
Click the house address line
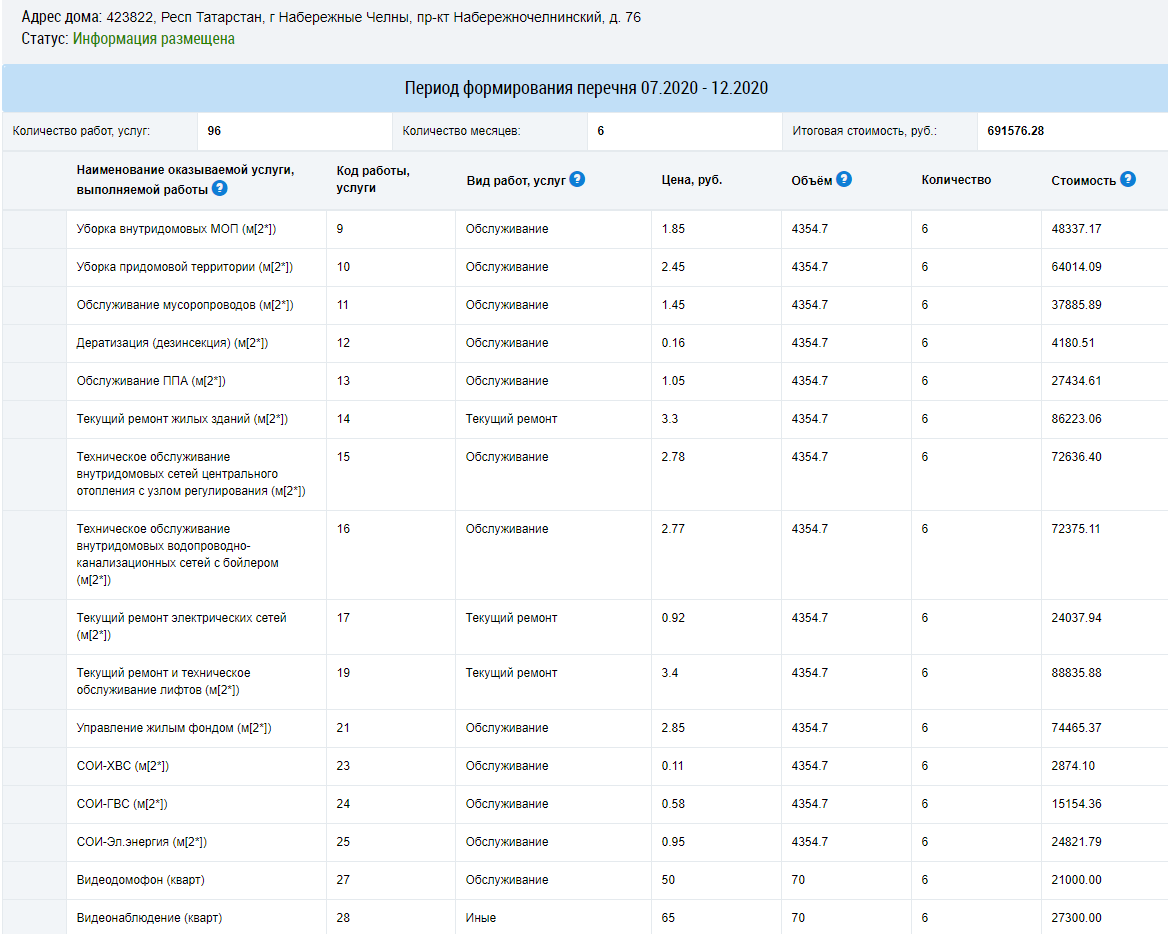point(331,17)
